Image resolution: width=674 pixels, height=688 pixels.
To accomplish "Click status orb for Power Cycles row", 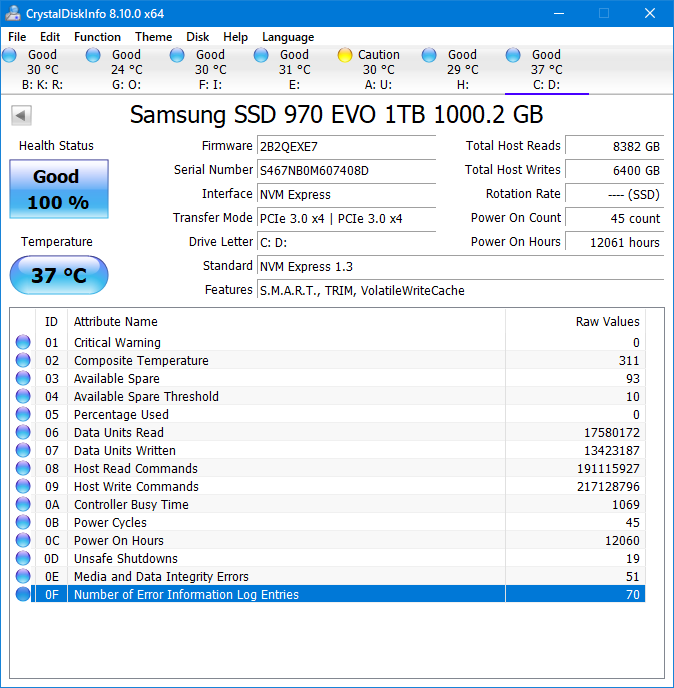I will [23, 522].
